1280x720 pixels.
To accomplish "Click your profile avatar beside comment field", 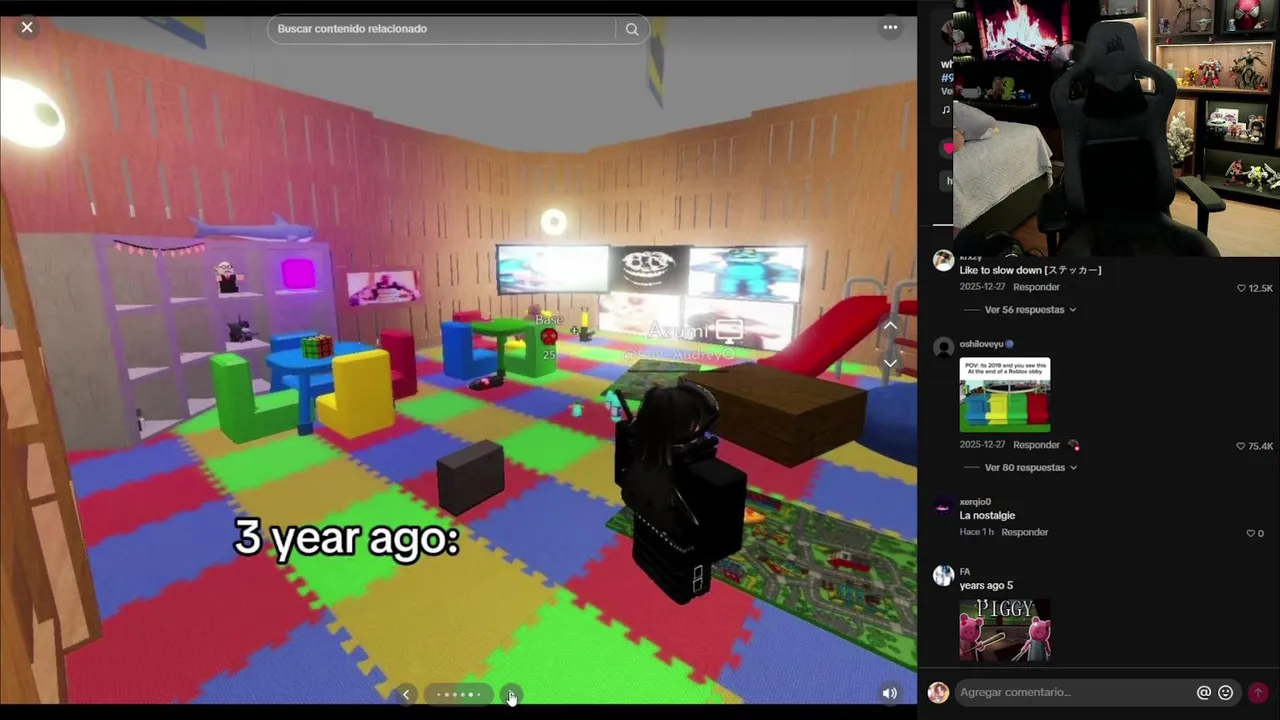I will [x=938, y=692].
